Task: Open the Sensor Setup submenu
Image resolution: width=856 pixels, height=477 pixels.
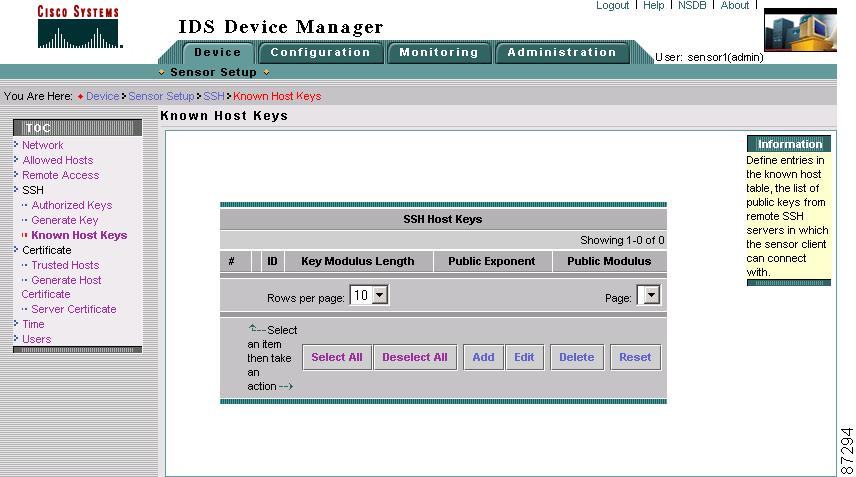Action: click(x=213, y=72)
